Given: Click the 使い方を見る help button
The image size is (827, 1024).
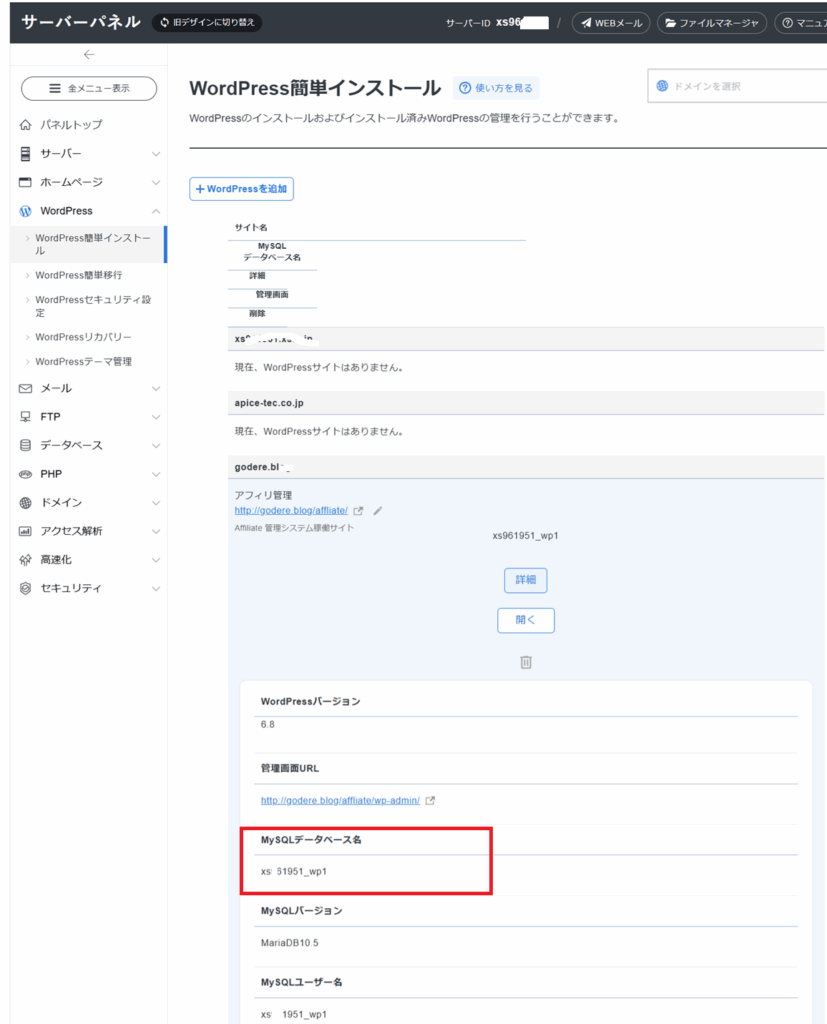Looking at the screenshot, I should [496, 88].
